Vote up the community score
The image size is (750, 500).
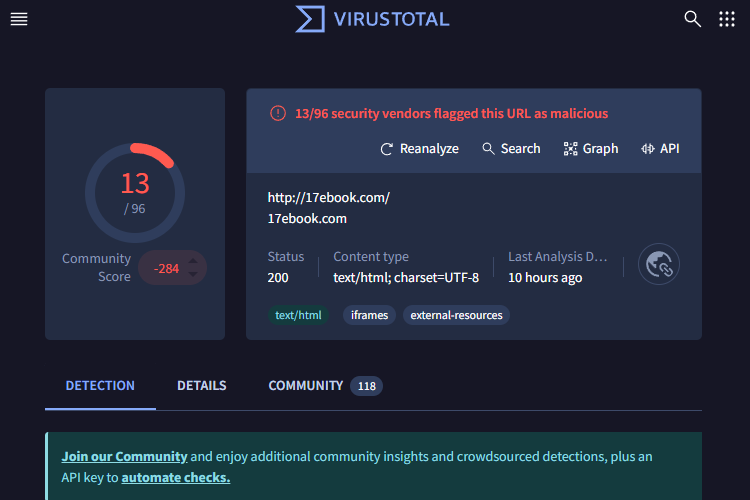click(193, 261)
